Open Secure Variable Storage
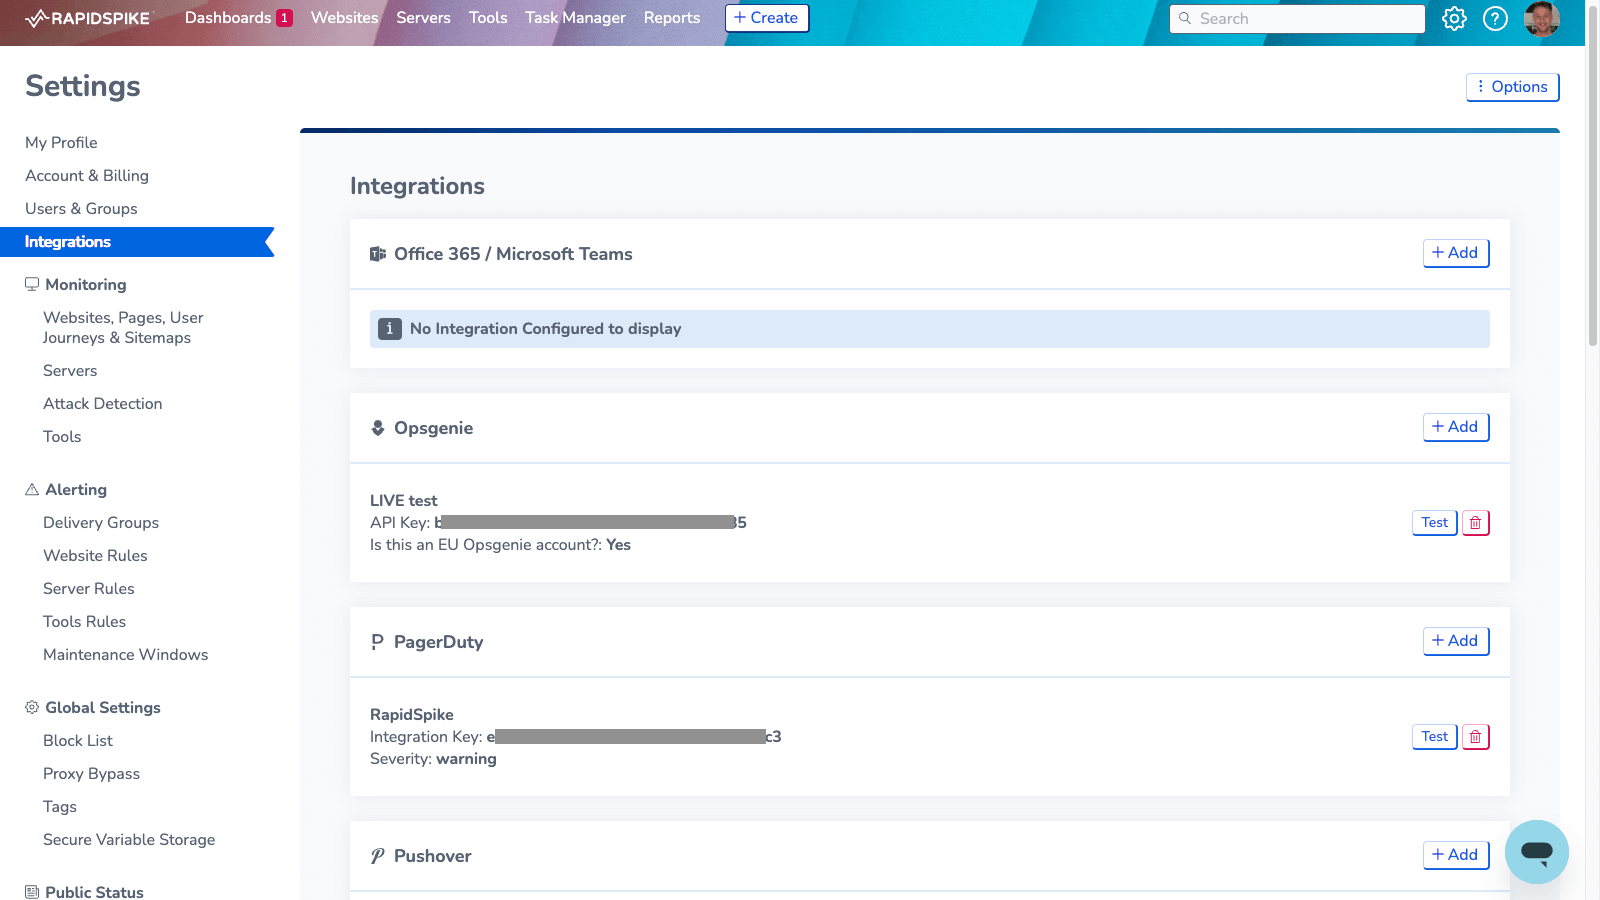 [129, 840]
